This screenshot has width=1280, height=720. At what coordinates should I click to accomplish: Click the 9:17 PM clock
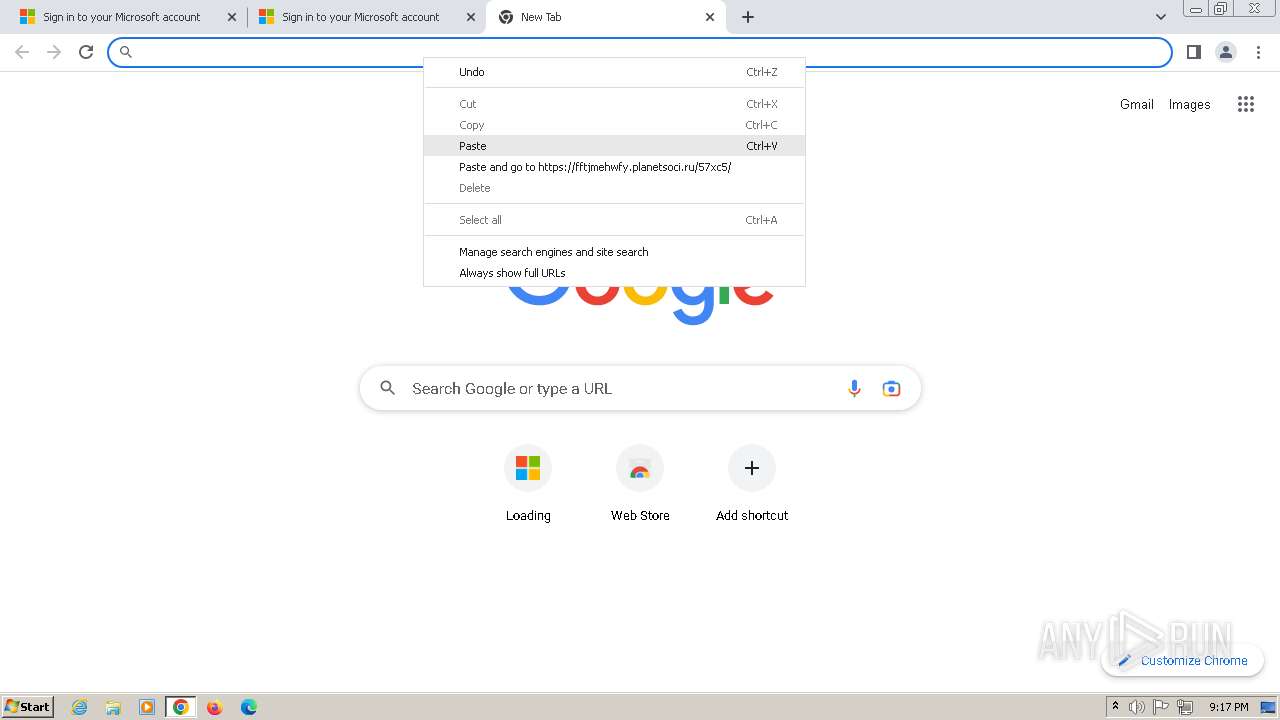[1229, 707]
